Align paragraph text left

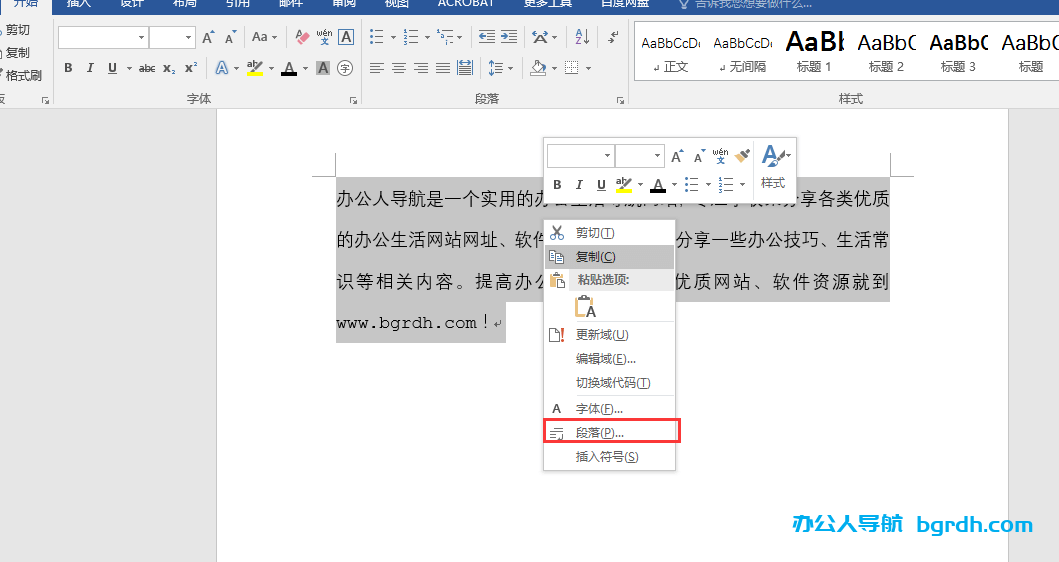377,68
